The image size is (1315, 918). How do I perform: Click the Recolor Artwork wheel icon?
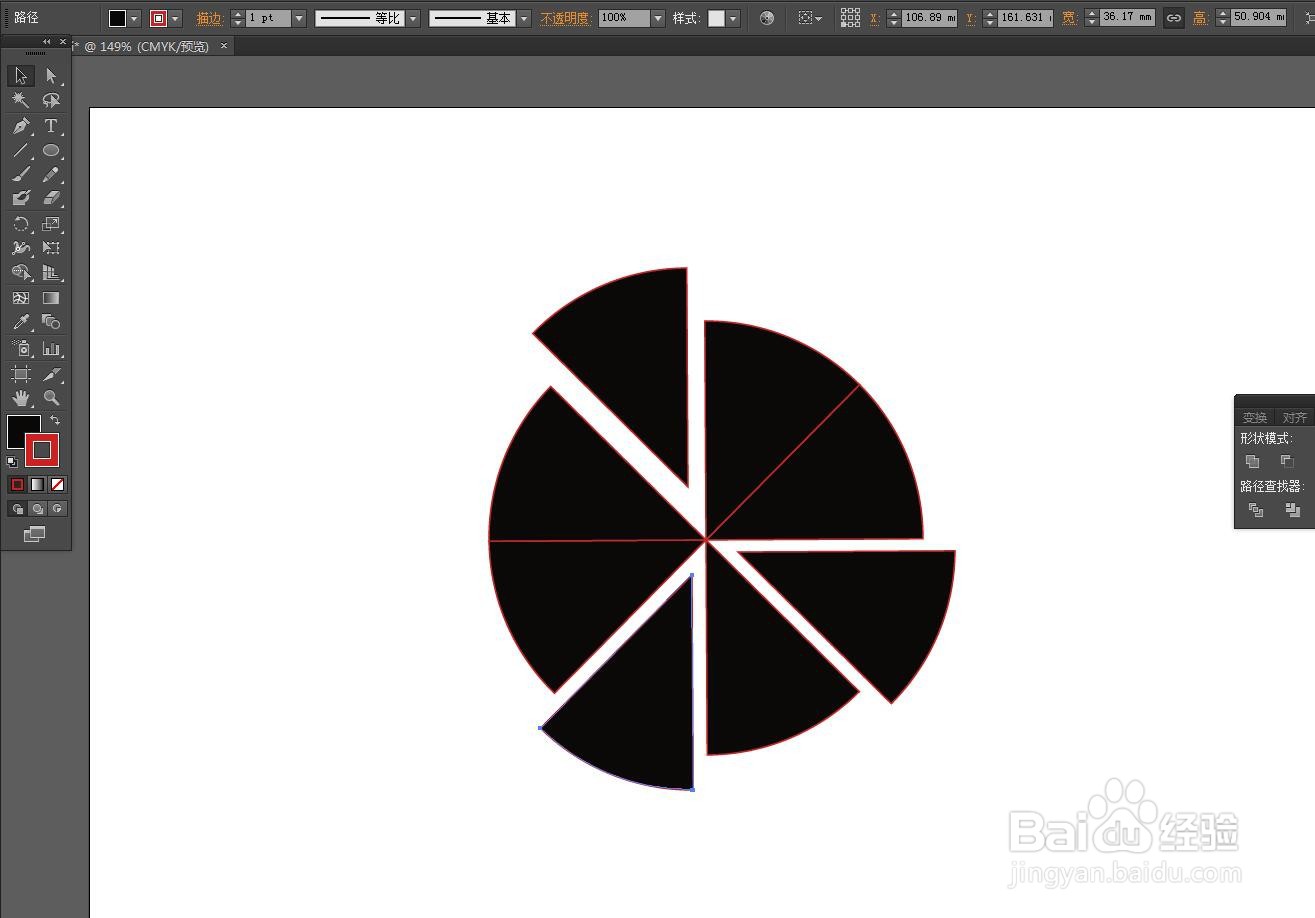pos(767,18)
